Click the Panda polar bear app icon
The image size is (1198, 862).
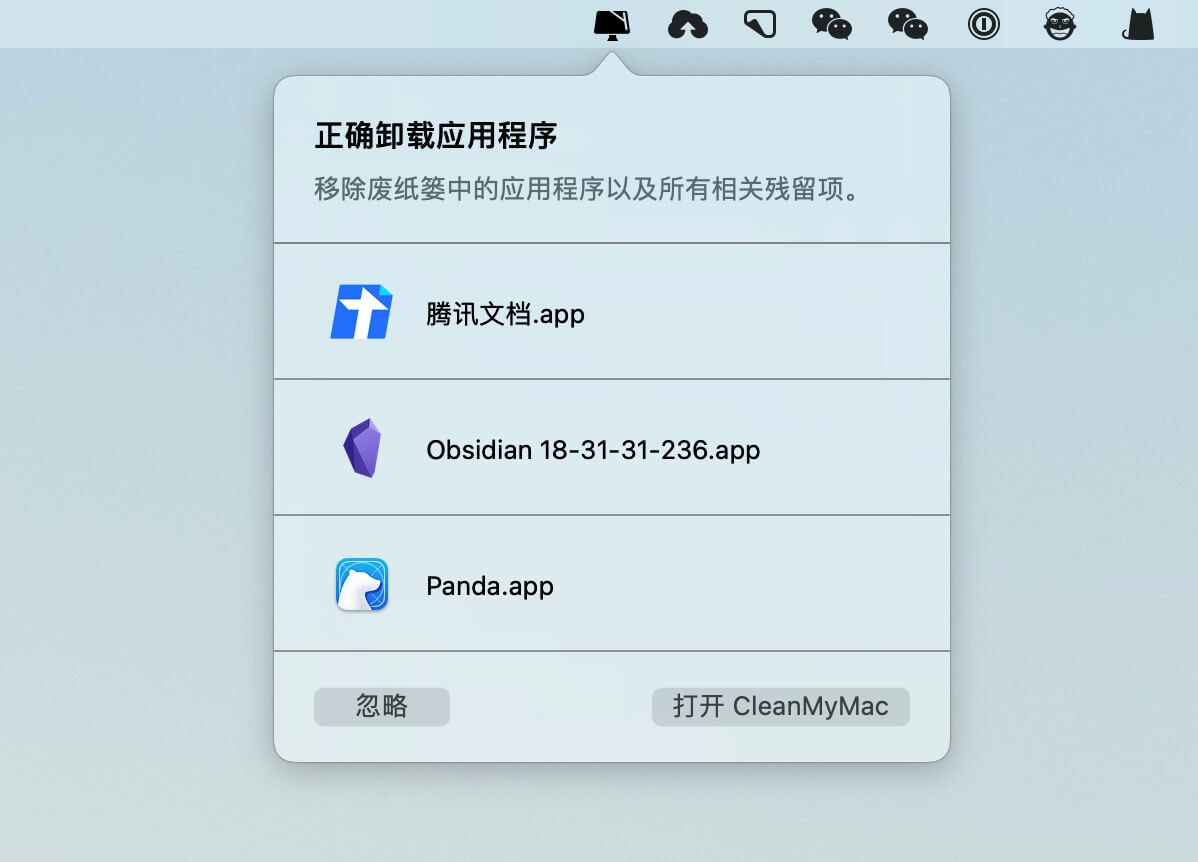point(362,585)
